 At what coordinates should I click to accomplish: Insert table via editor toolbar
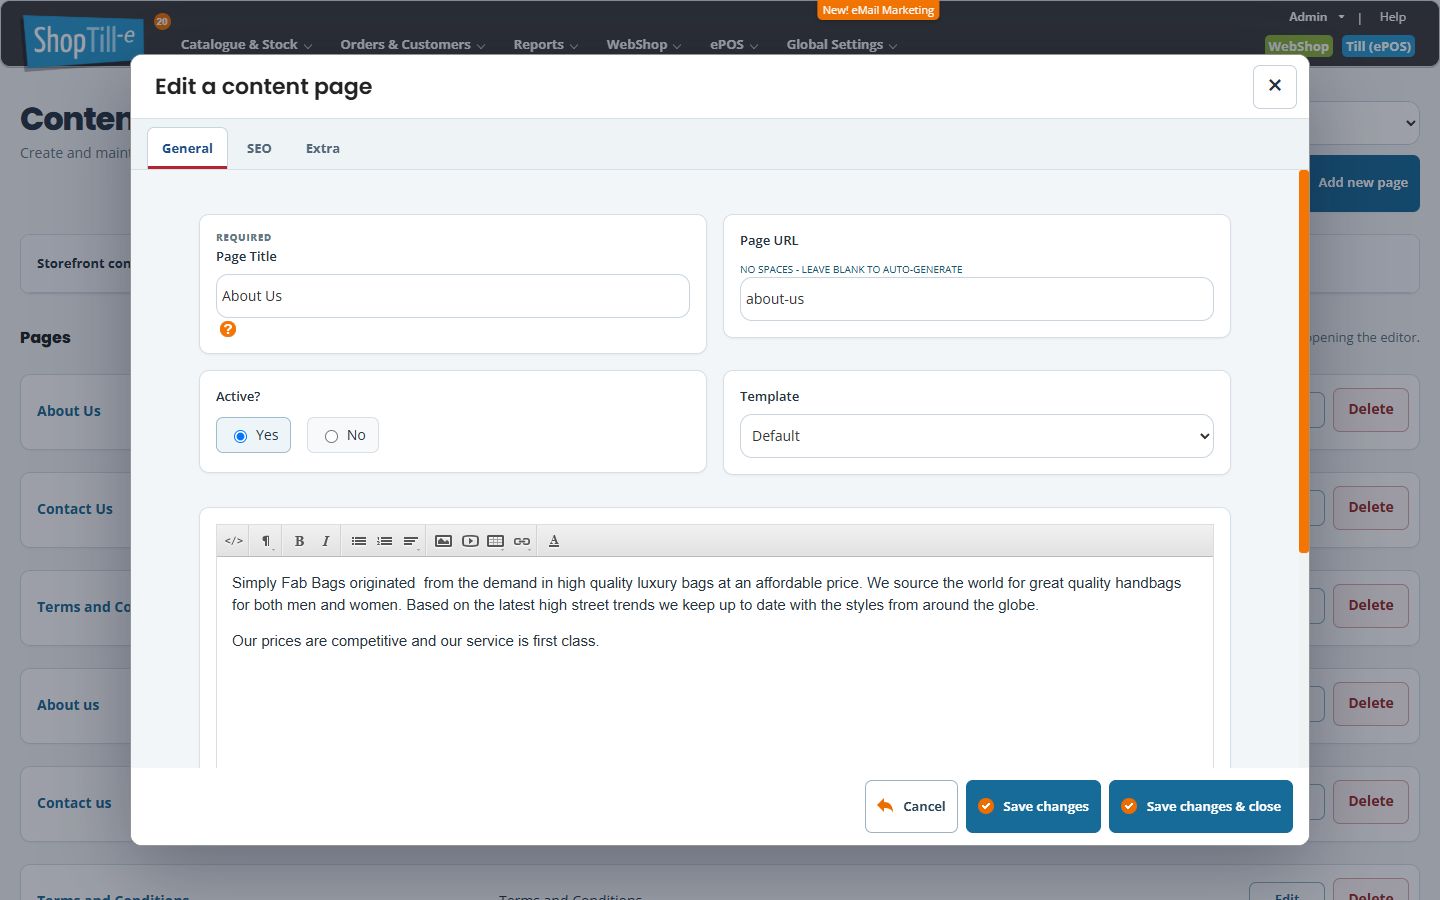[x=496, y=541]
